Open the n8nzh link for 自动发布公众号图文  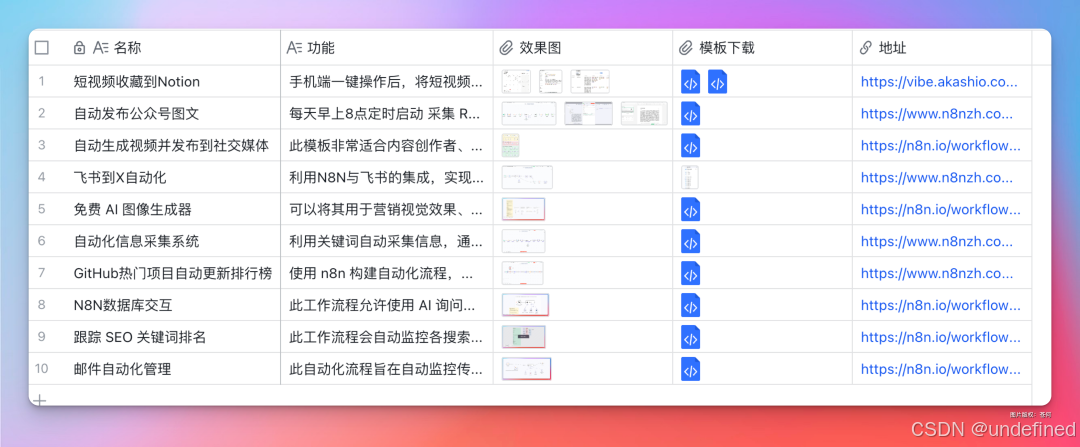pyautogui.click(x=937, y=114)
